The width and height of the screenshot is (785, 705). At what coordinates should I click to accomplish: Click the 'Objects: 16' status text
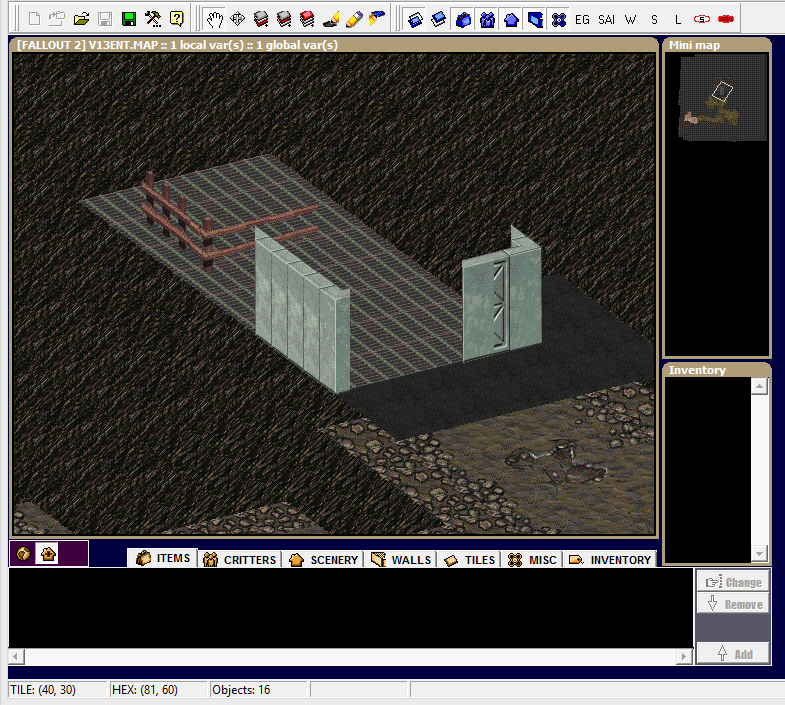point(241,689)
